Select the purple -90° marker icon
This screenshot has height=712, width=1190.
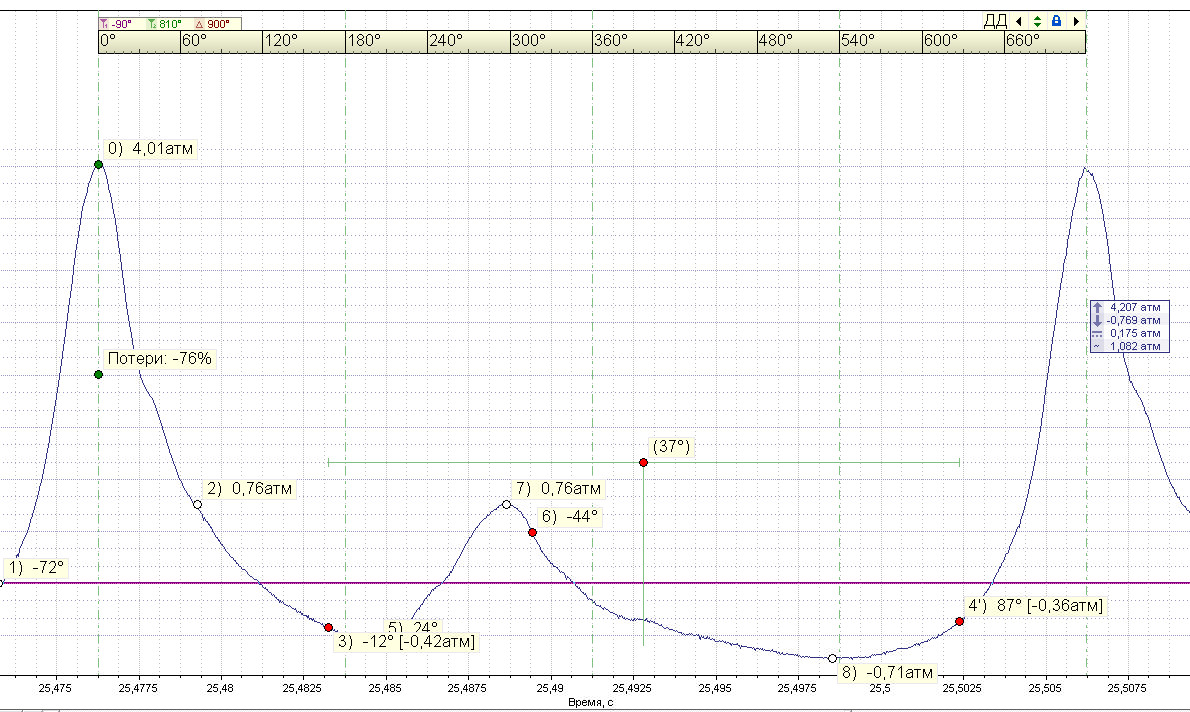[x=104, y=24]
